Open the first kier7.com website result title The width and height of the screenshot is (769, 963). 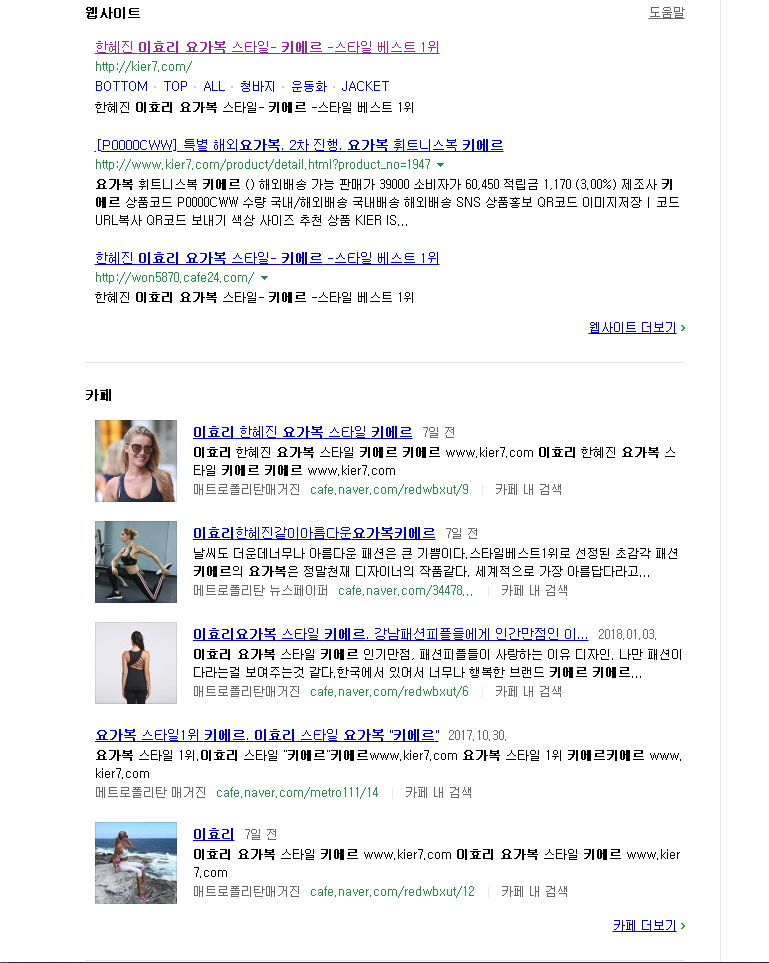[x=267, y=47]
